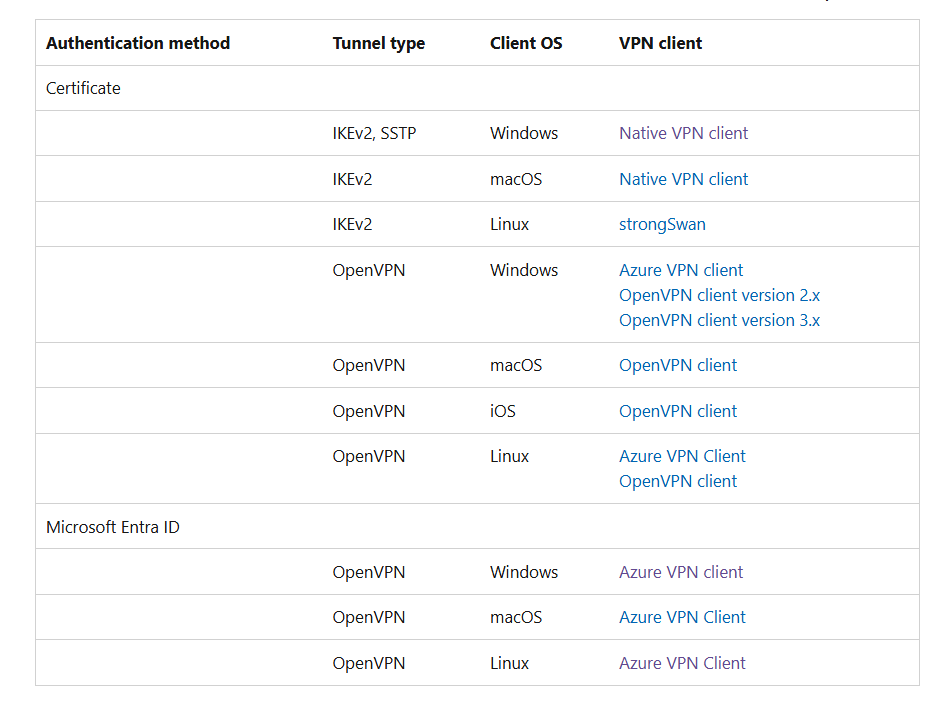Open the OpenVPN client version 3.x link
Image resolution: width=950 pixels, height=704 pixels.
tap(719, 320)
